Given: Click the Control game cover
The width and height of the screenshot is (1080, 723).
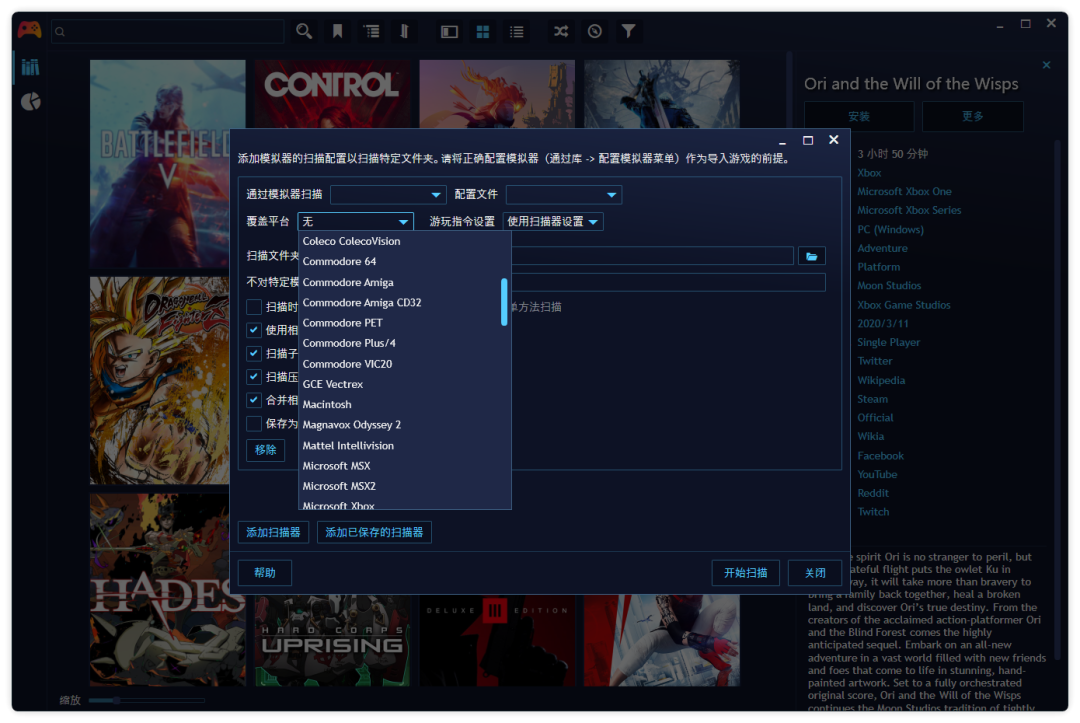Looking at the screenshot, I should click(x=333, y=94).
